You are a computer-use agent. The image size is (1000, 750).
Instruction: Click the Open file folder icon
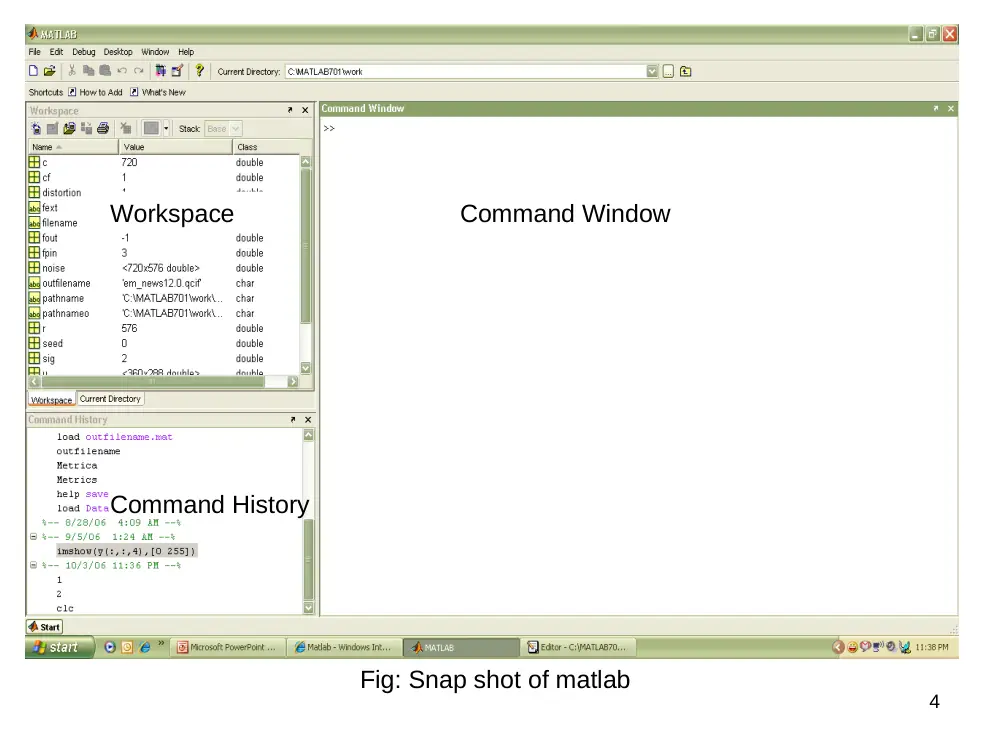pyautogui.click(x=50, y=71)
